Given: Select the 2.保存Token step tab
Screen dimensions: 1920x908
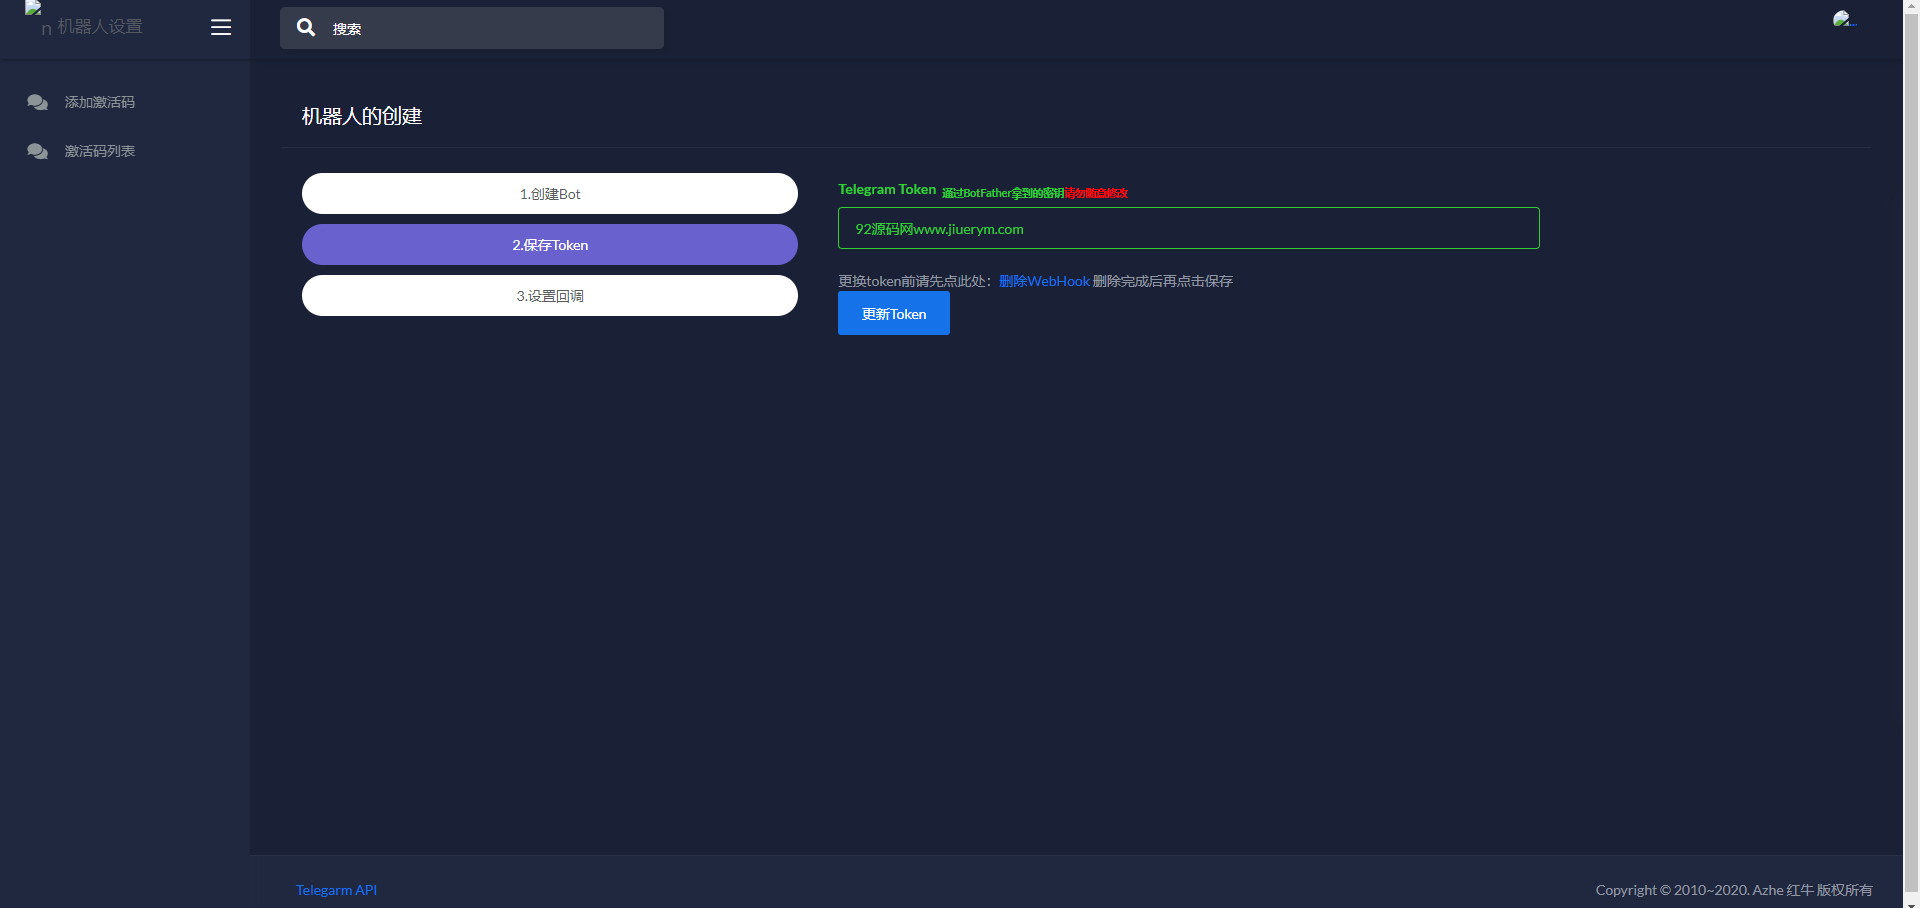Looking at the screenshot, I should (550, 245).
